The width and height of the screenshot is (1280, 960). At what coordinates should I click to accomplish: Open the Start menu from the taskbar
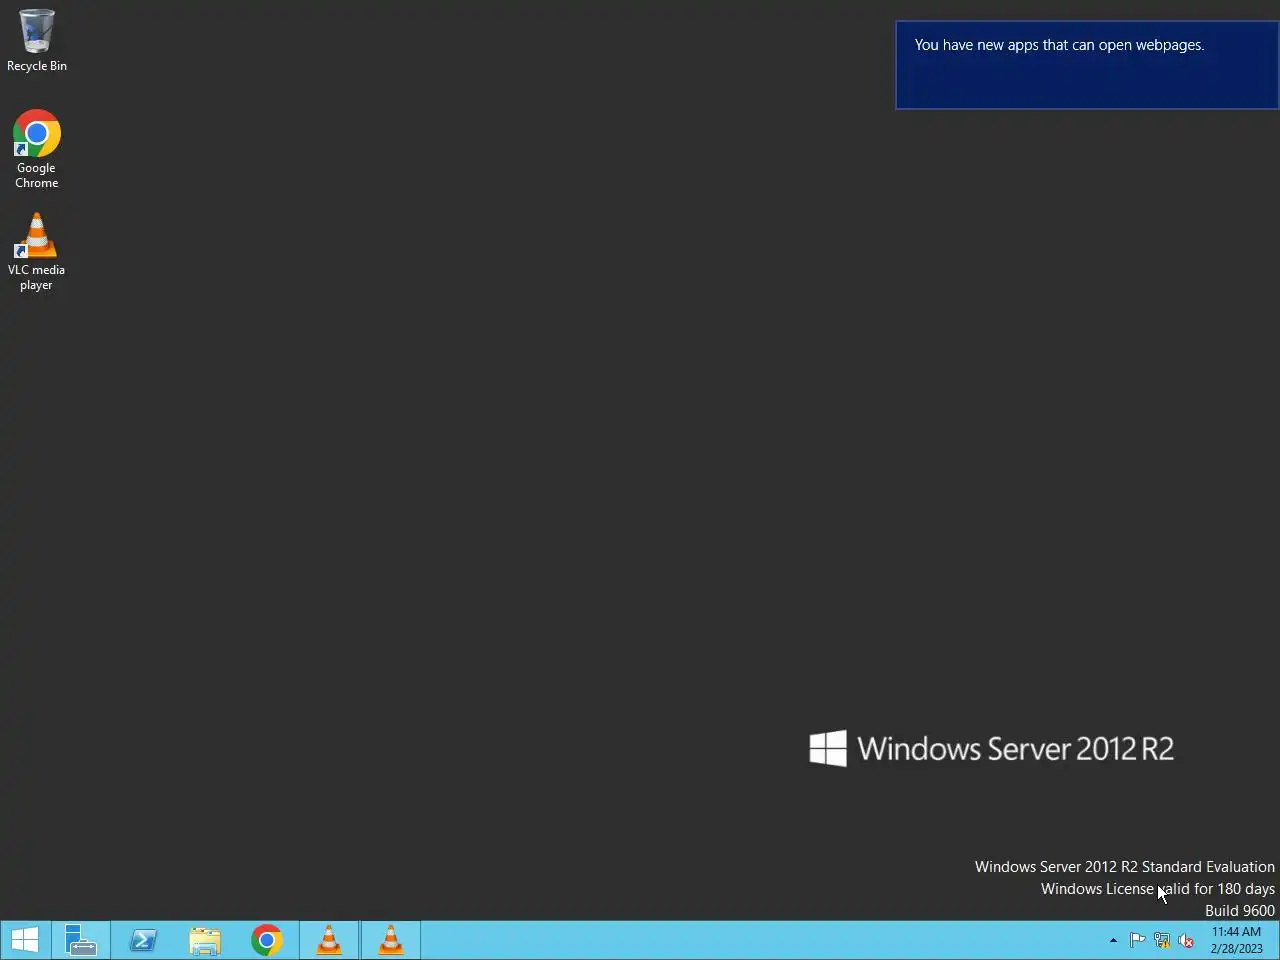(x=24, y=940)
